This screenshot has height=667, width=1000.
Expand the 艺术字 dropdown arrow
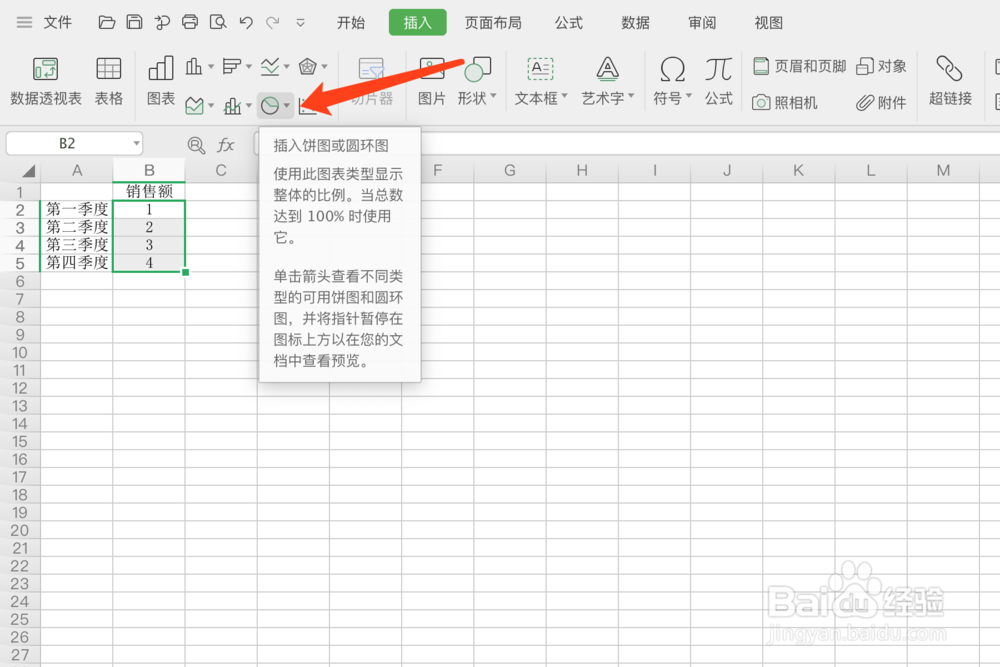coord(631,96)
